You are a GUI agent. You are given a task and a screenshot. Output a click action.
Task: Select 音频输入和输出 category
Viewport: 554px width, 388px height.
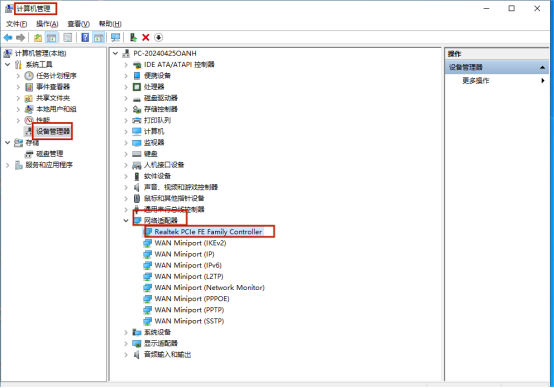tap(167, 354)
